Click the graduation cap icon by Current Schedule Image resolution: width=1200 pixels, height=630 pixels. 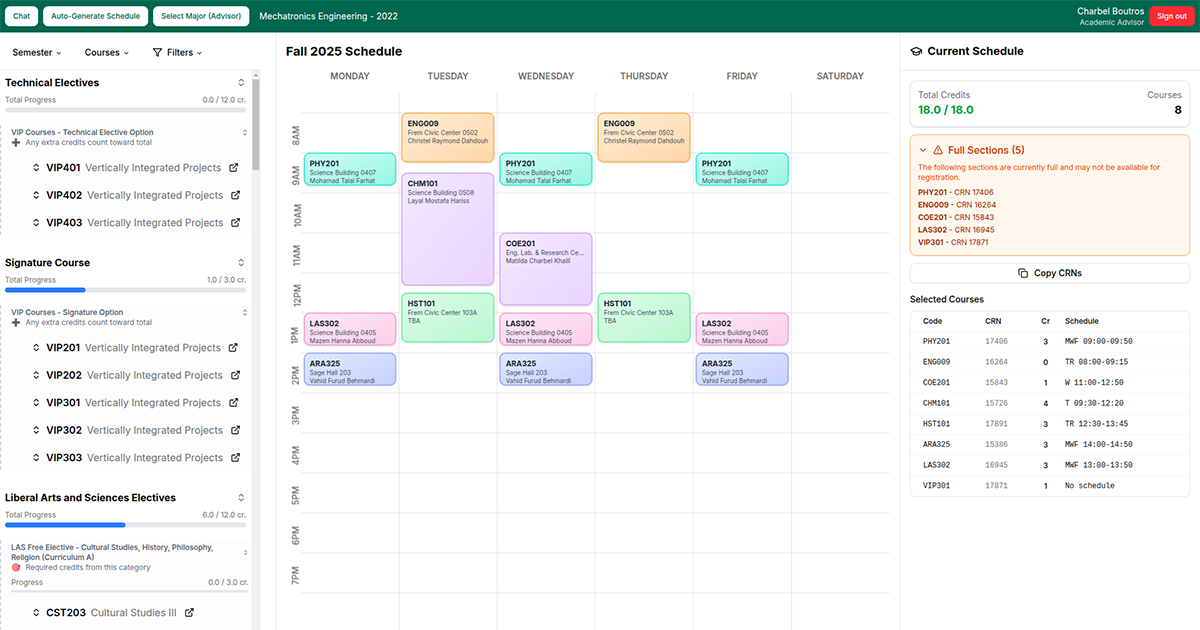click(x=916, y=51)
